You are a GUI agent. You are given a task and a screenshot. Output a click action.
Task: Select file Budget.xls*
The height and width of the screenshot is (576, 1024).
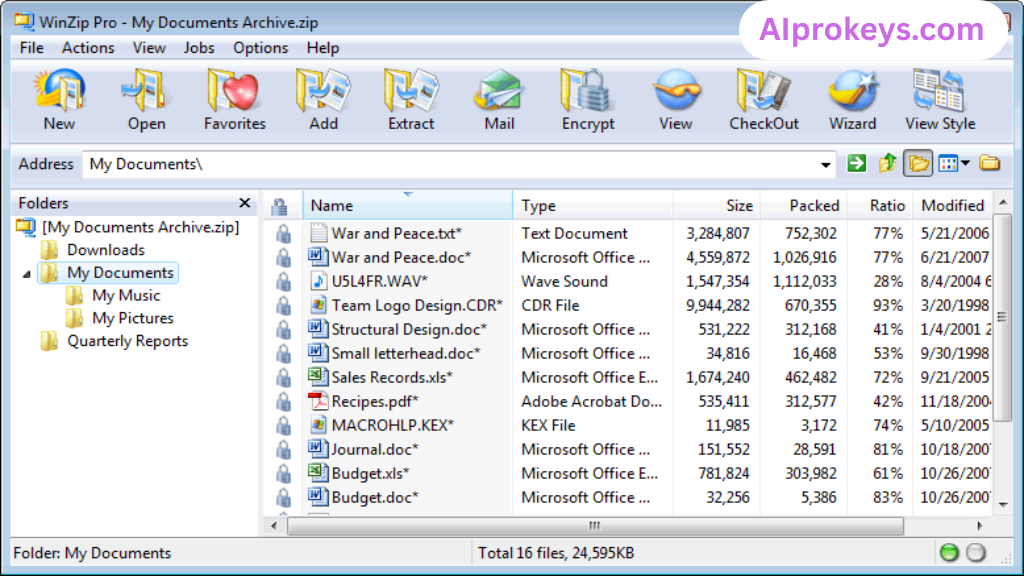(x=370, y=473)
